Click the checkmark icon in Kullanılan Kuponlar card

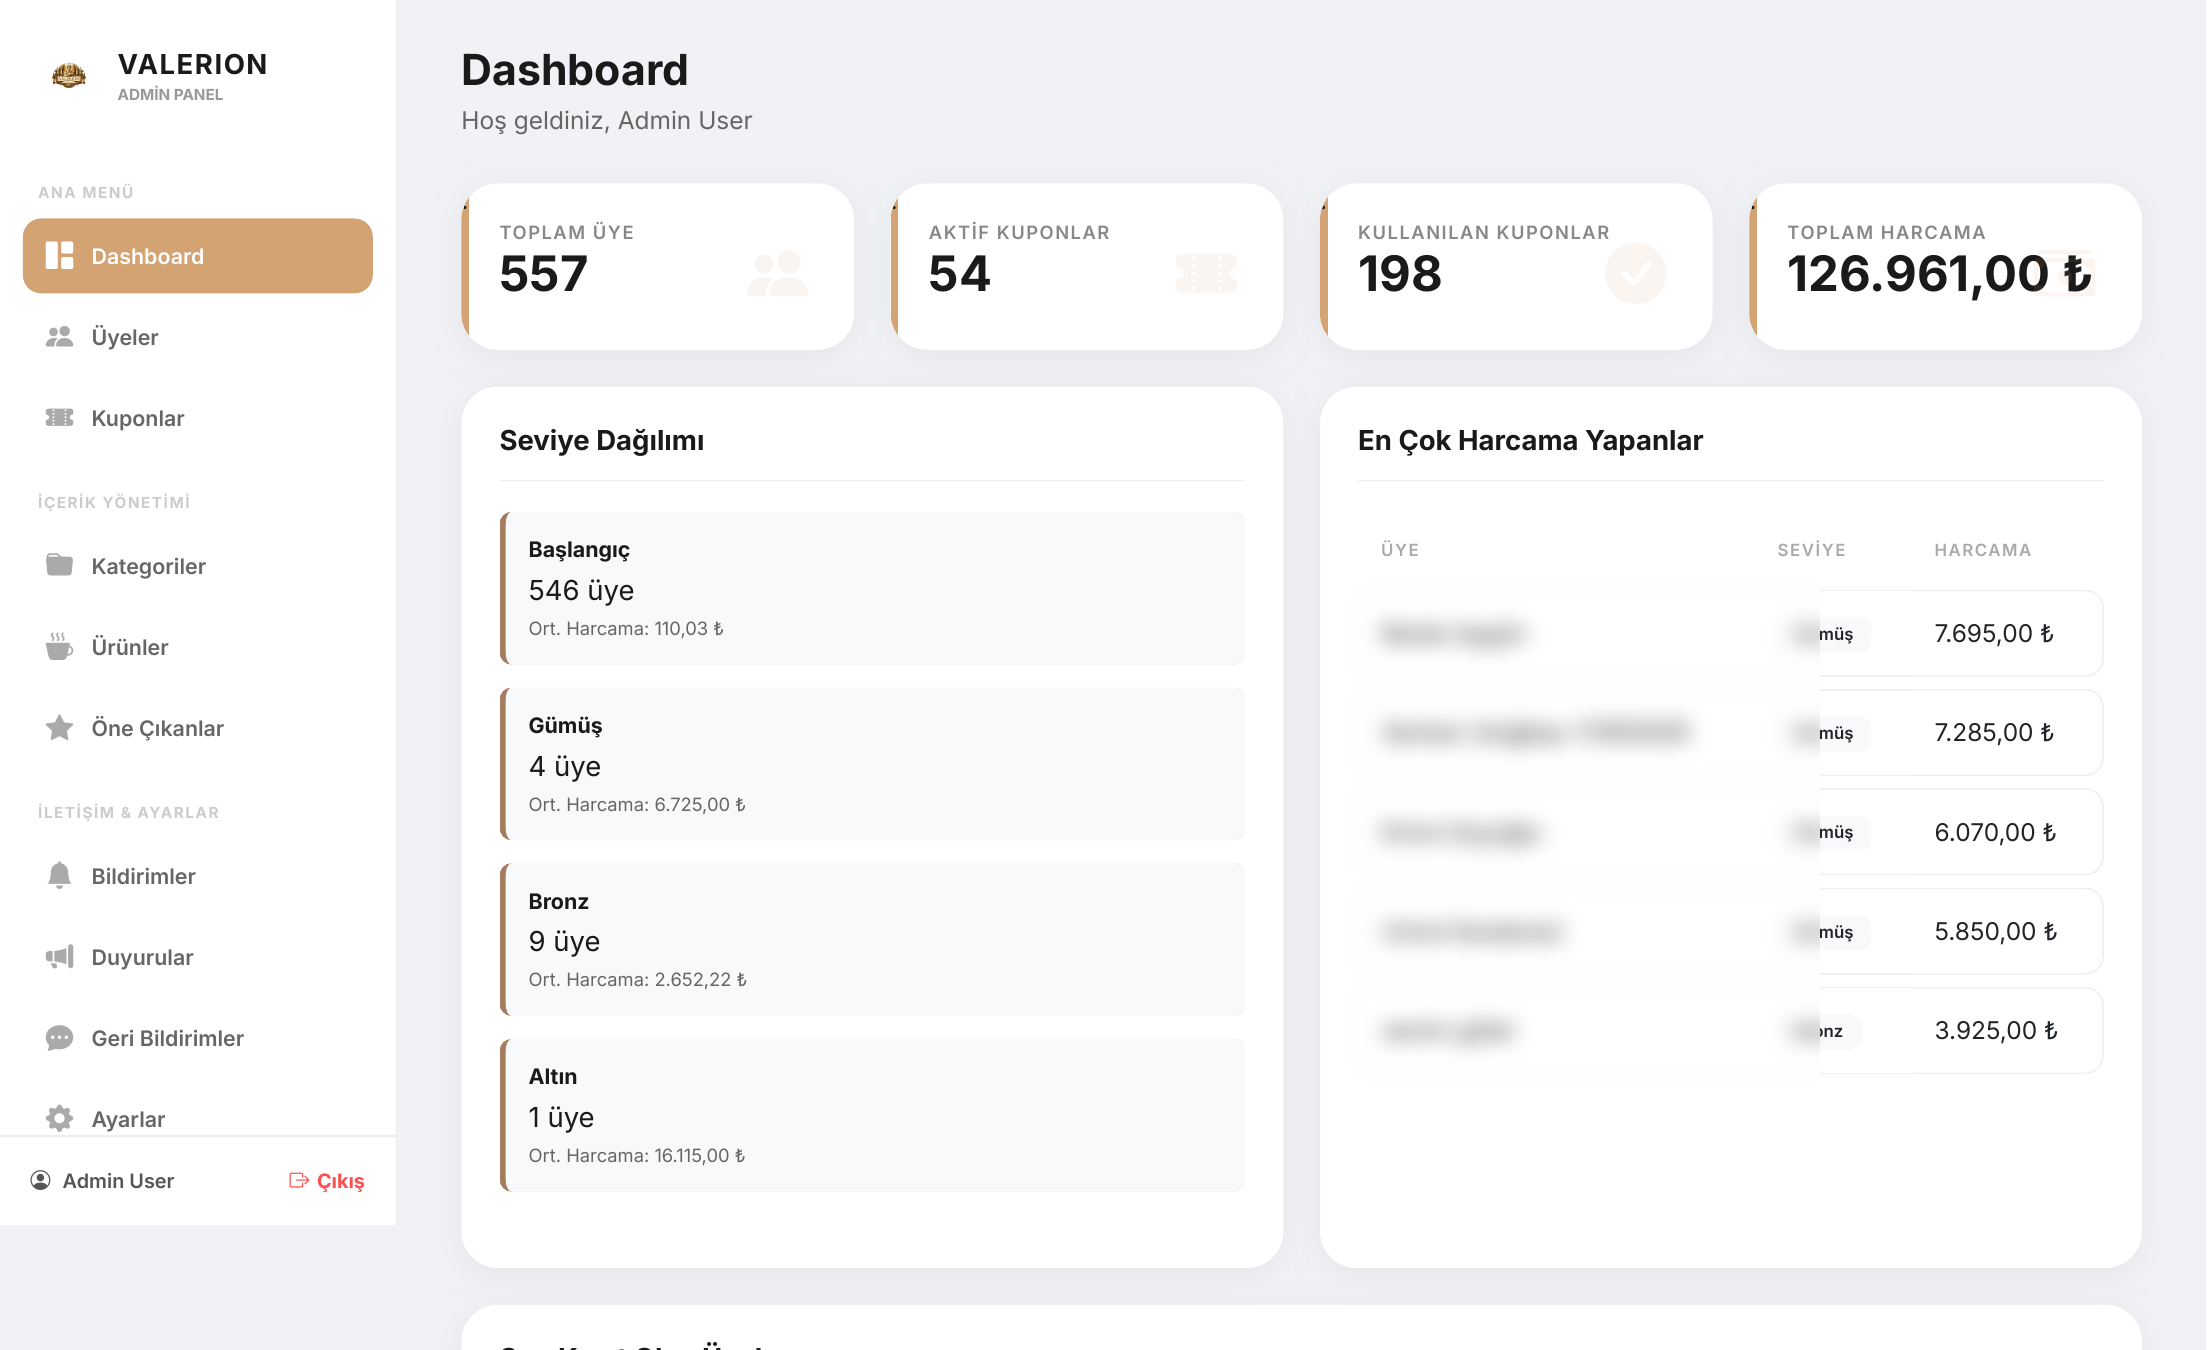(x=1636, y=274)
